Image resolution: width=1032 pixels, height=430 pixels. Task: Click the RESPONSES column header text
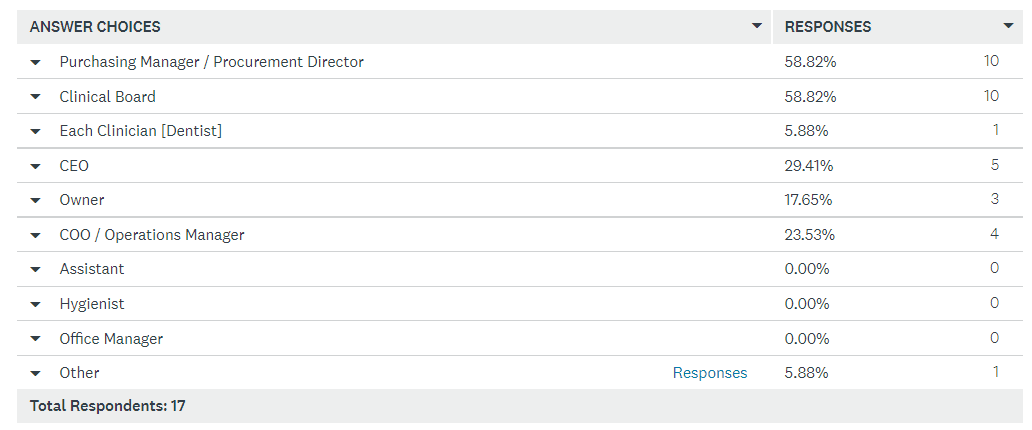coord(828,27)
